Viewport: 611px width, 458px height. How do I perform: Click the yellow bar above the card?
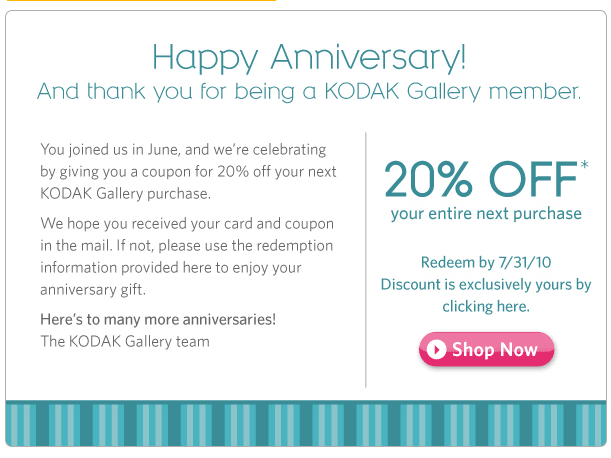click(x=140, y=1)
